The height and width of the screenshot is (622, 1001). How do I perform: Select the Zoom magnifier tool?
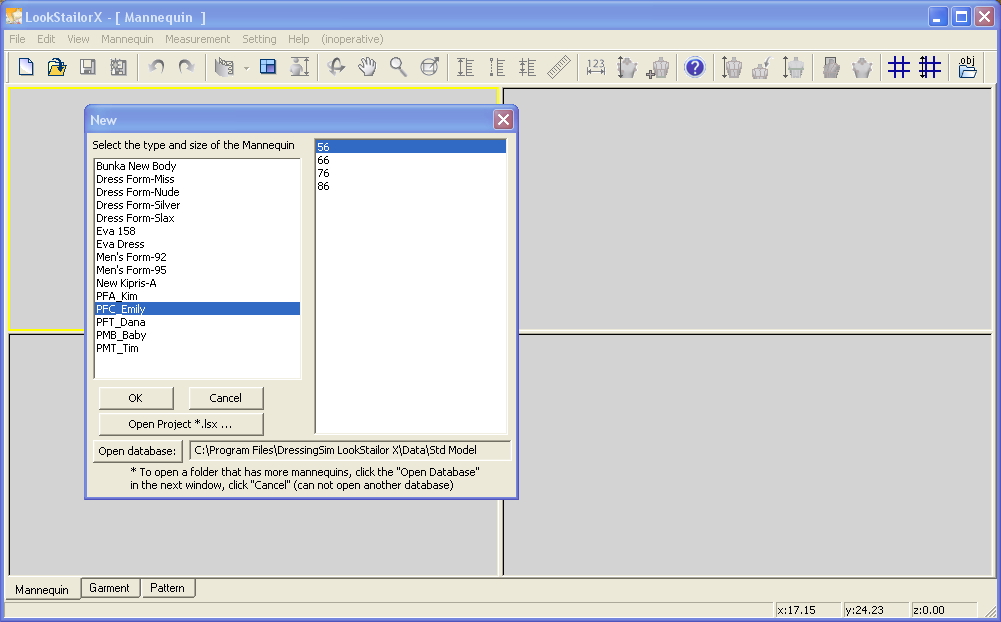[398, 67]
